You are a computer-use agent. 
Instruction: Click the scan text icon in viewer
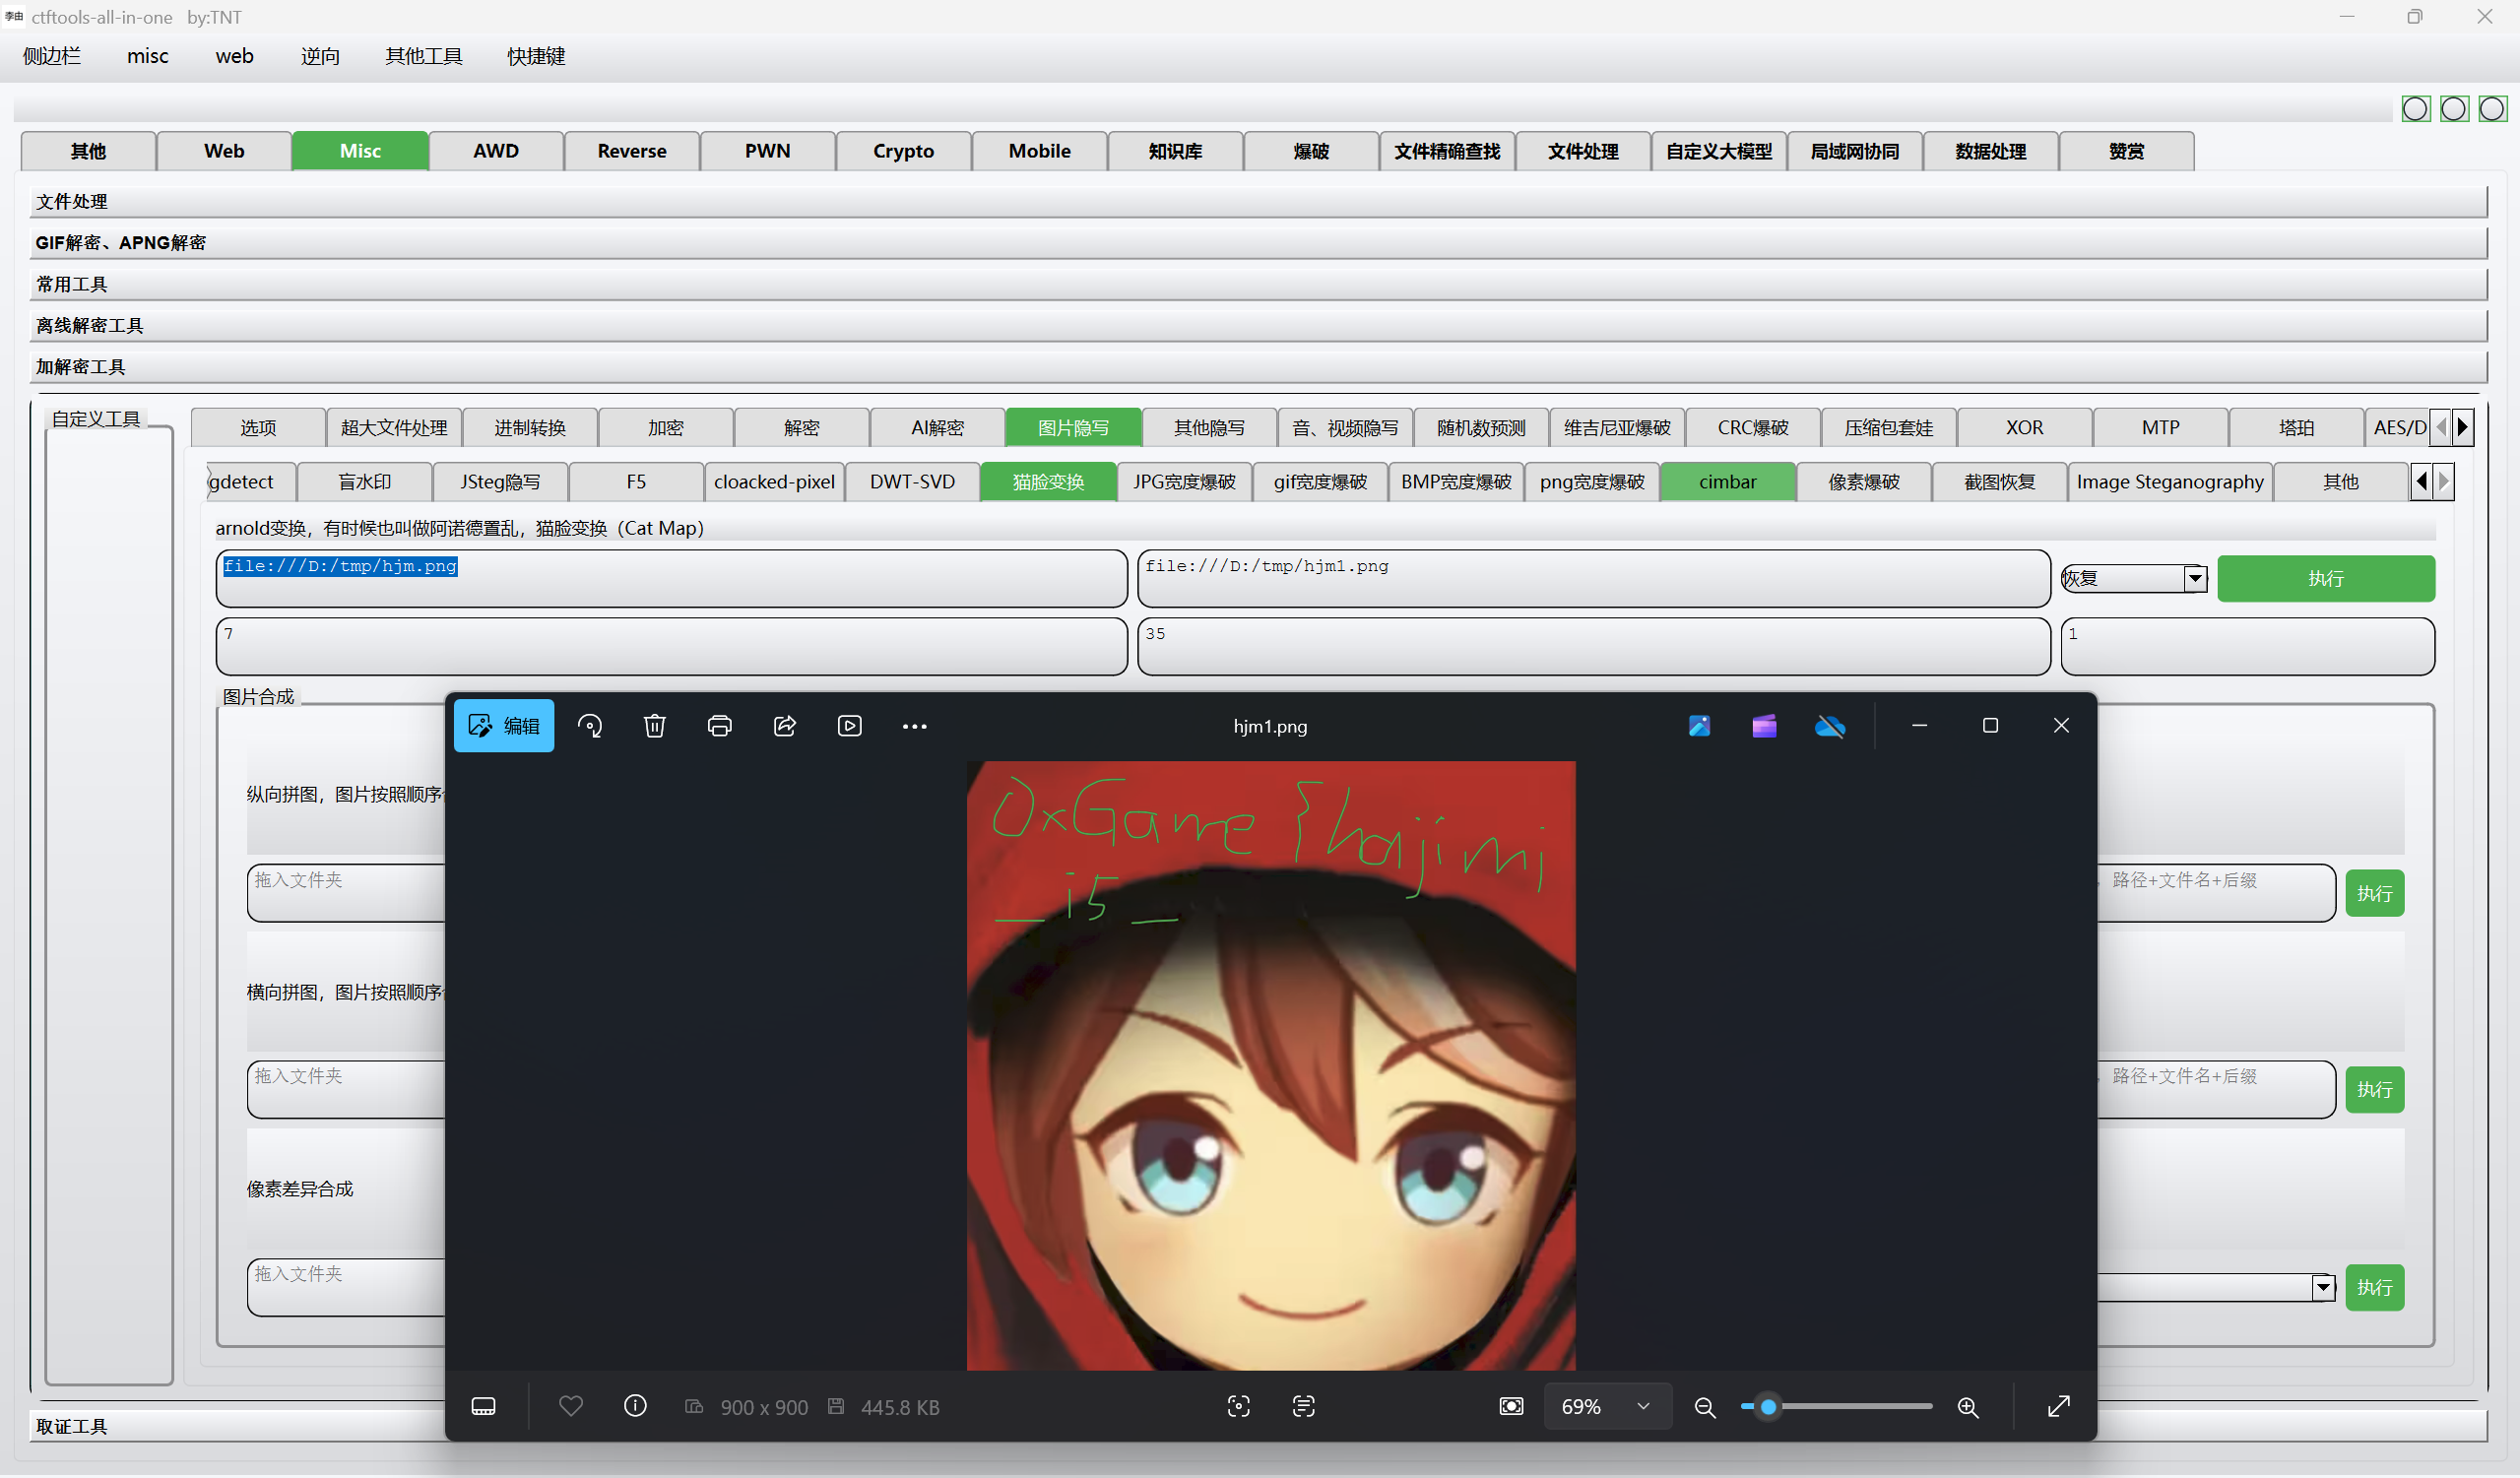pyautogui.click(x=1304, y=1407)
